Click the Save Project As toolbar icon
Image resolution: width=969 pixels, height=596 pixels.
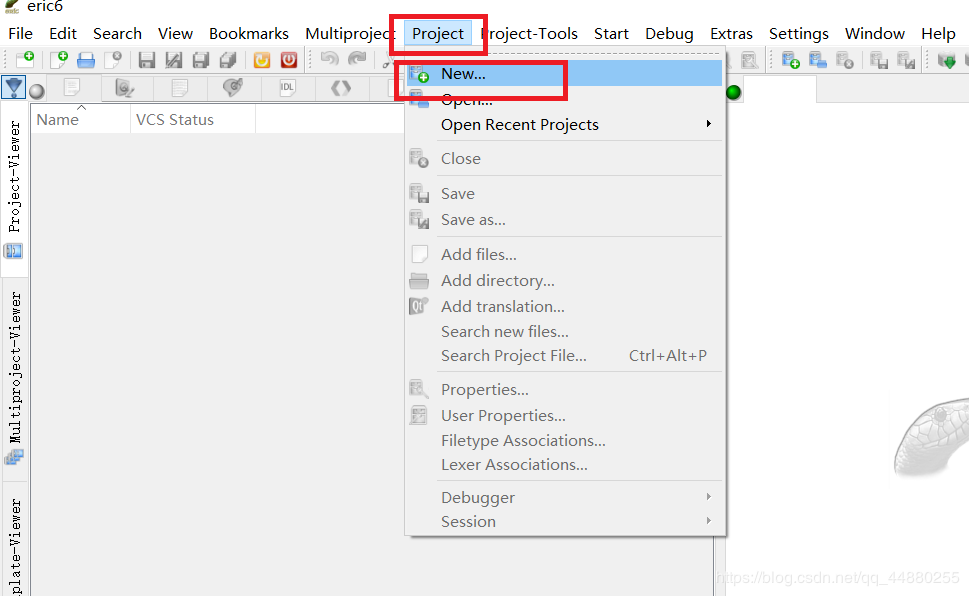906,60
